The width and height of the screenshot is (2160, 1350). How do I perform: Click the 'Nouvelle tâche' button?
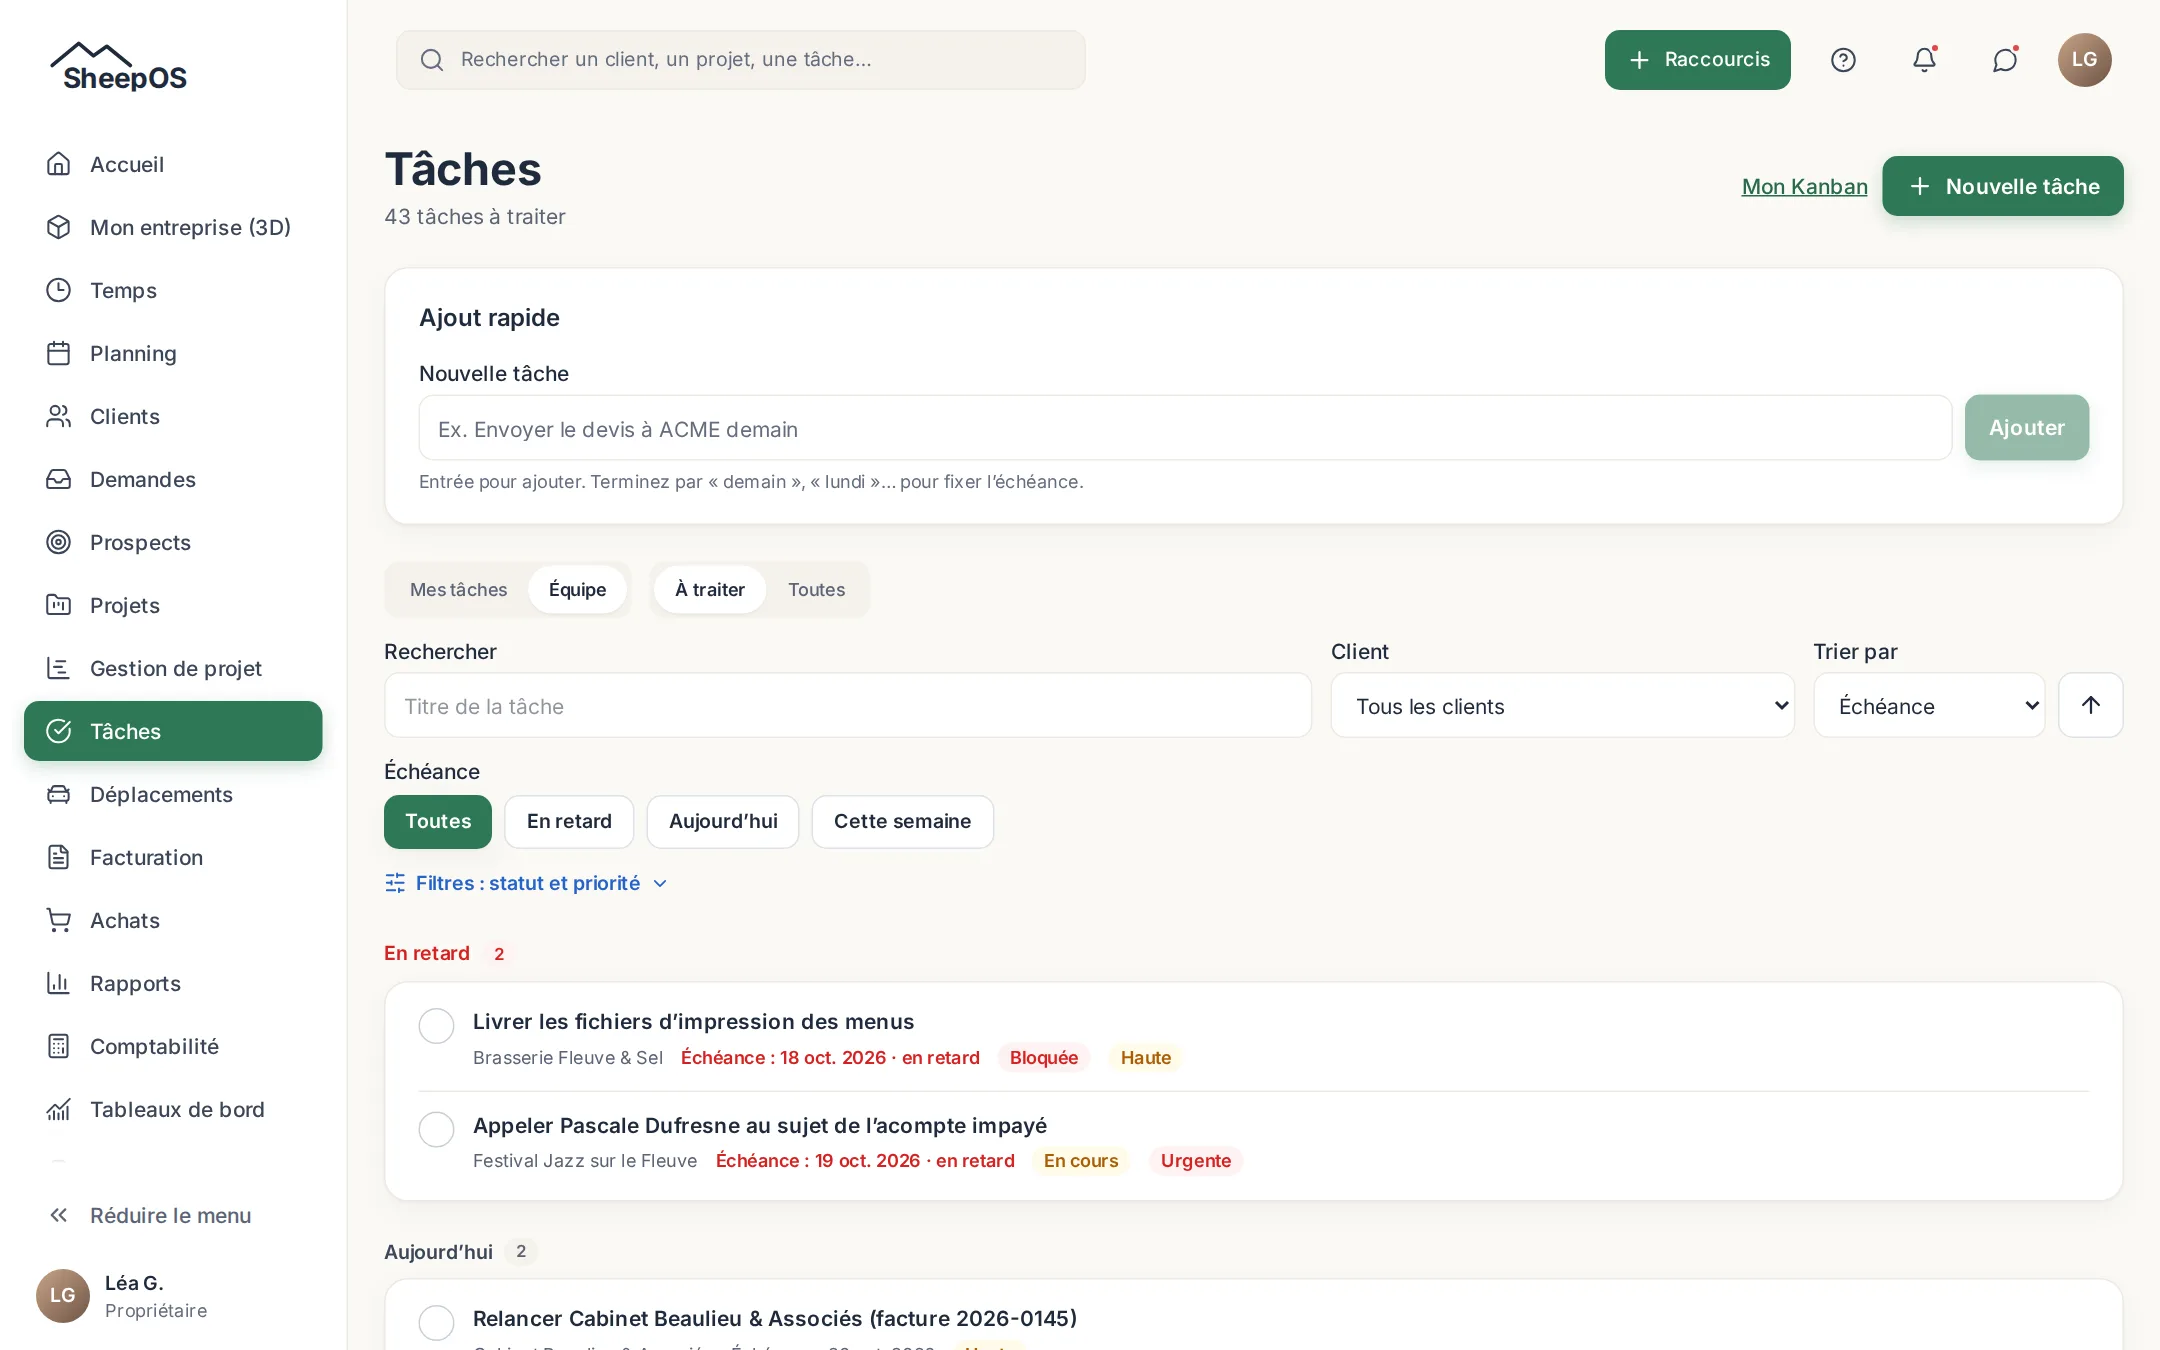coord(2003,186)
